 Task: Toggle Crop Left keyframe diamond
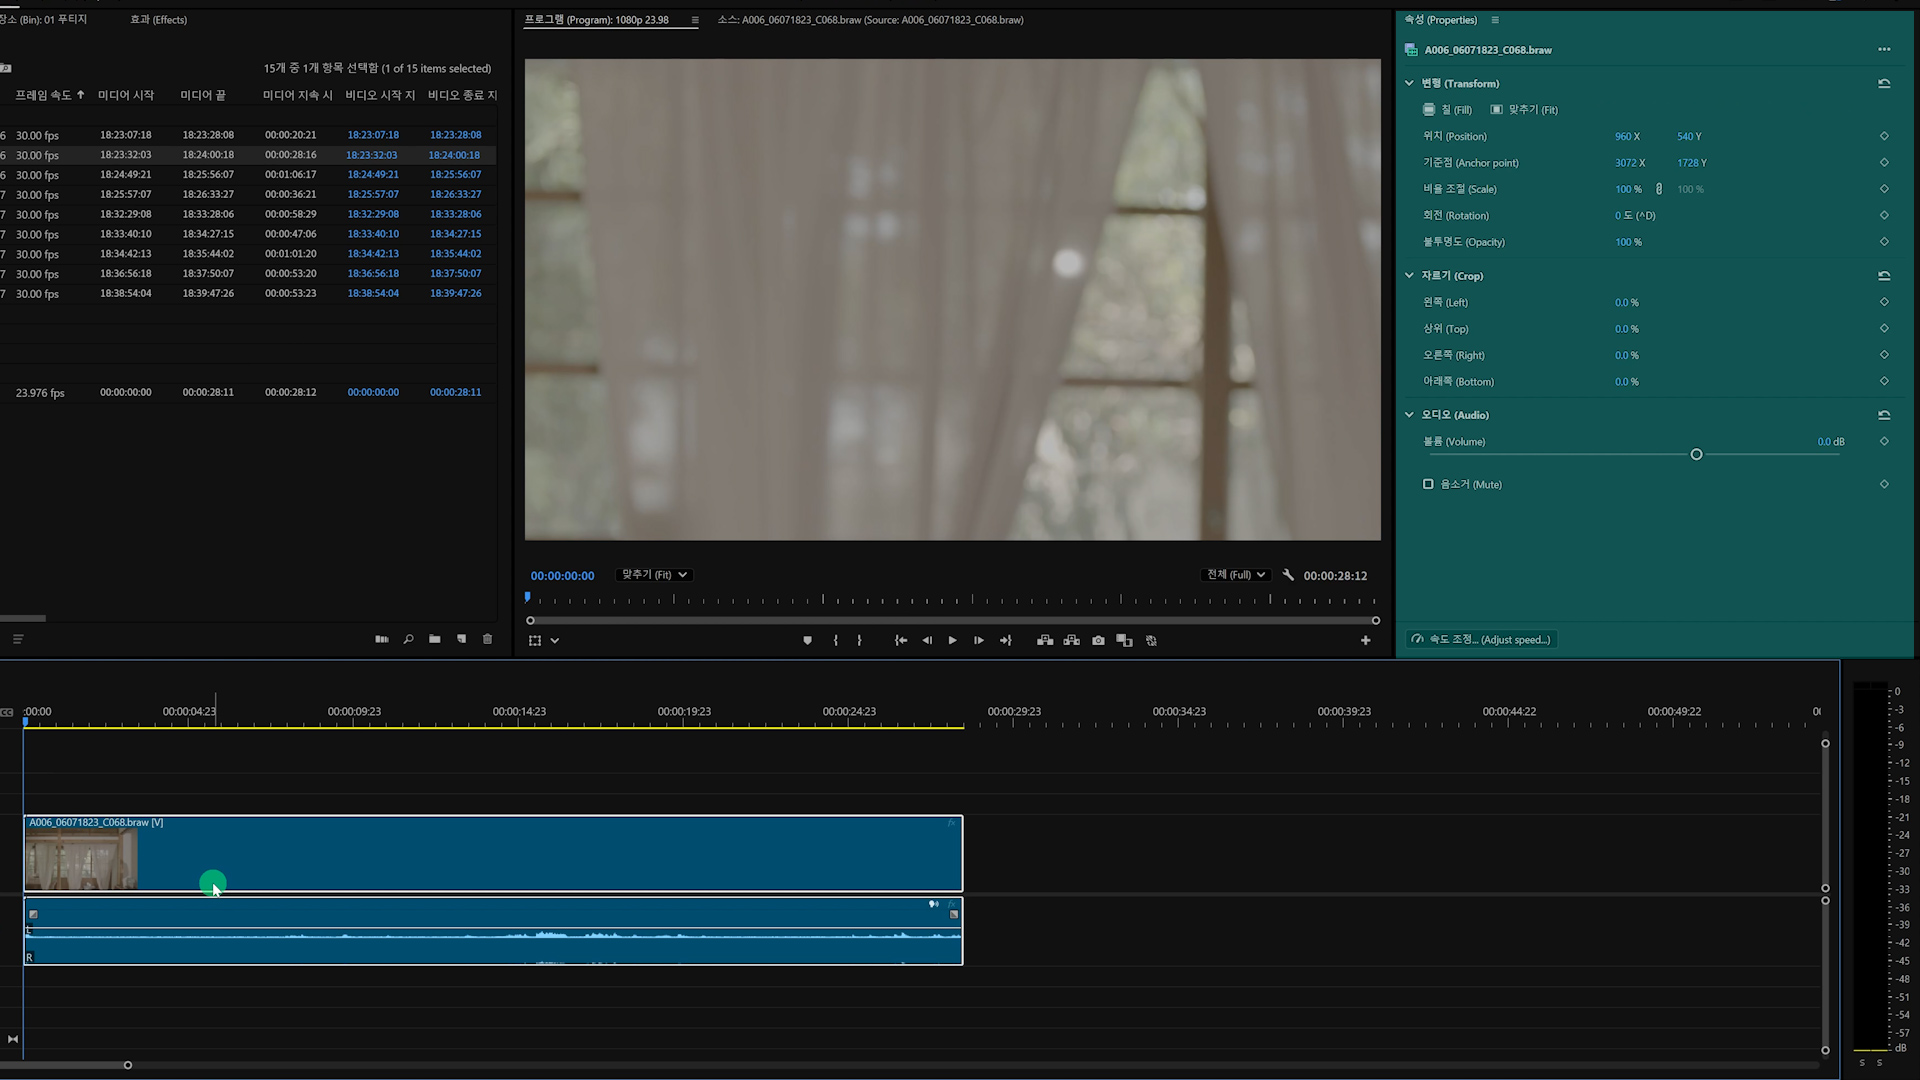click(x=1884, y=302)
